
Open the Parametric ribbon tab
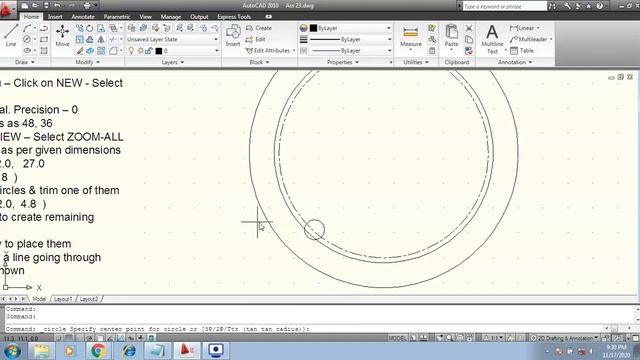tap(117, 17)
